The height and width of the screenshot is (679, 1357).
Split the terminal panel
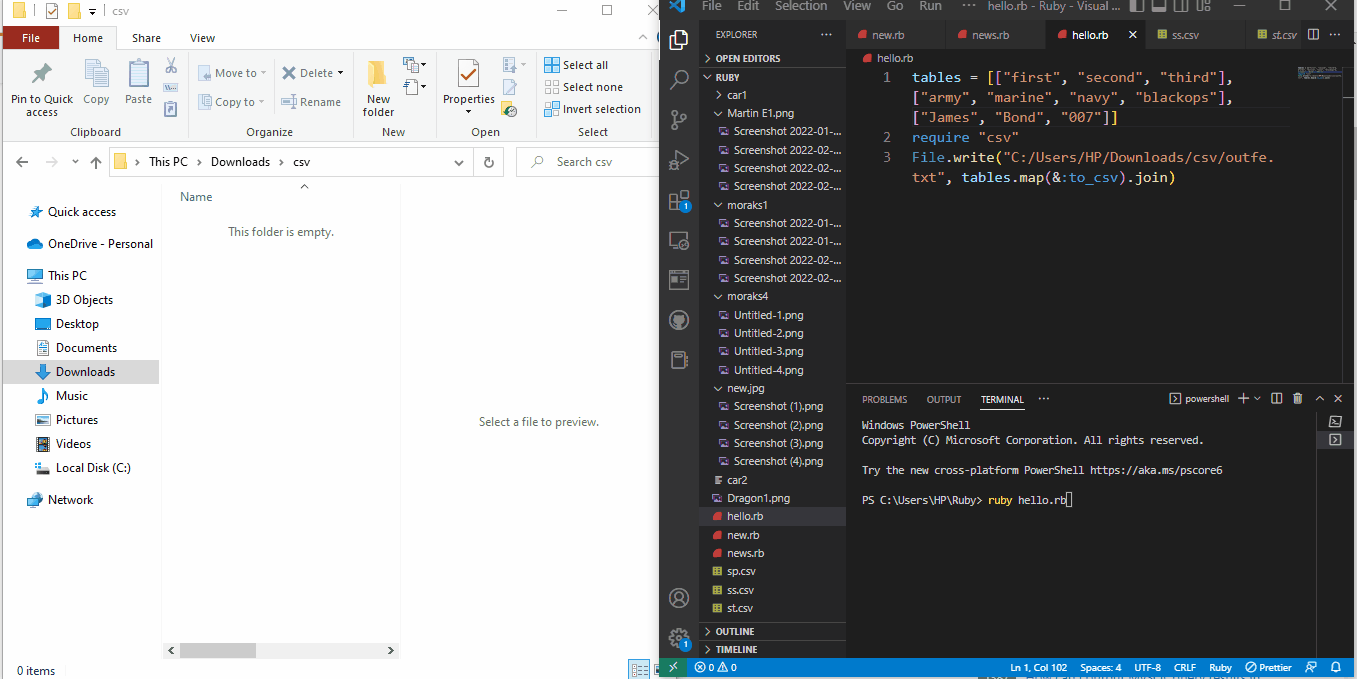point(1277,399)
